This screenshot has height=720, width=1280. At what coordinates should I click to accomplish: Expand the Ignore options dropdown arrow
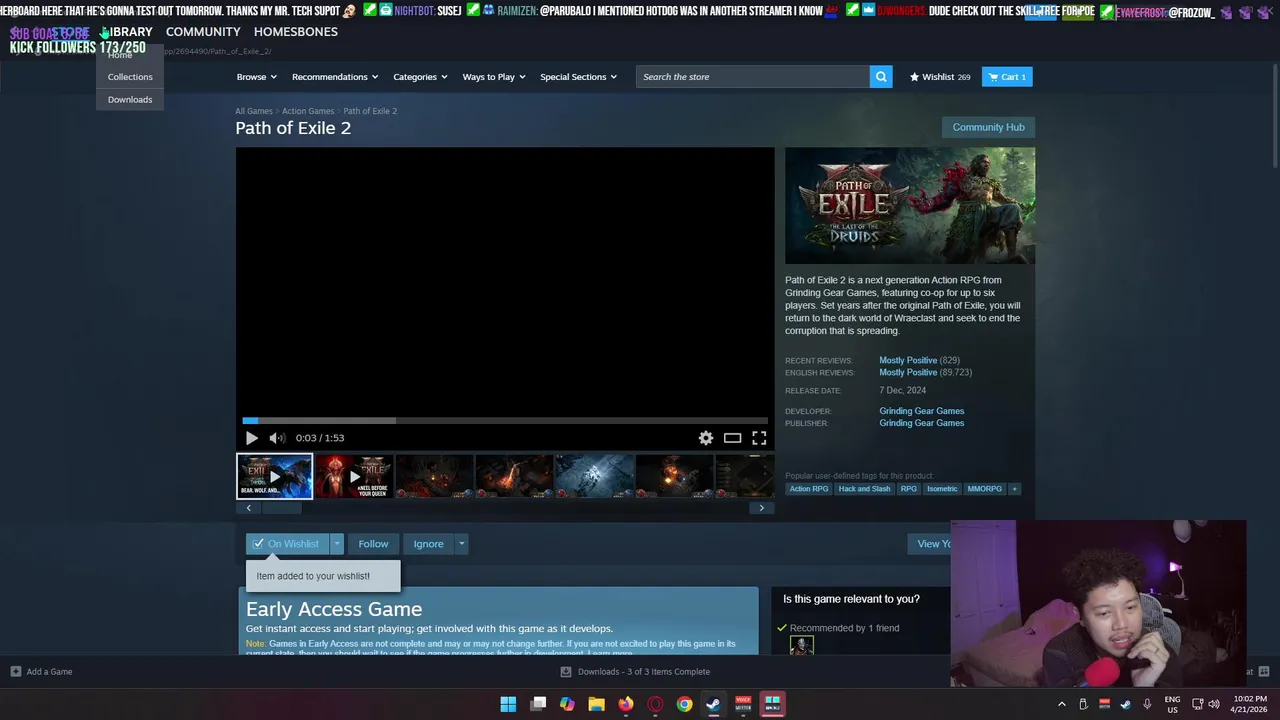(461, 544)
